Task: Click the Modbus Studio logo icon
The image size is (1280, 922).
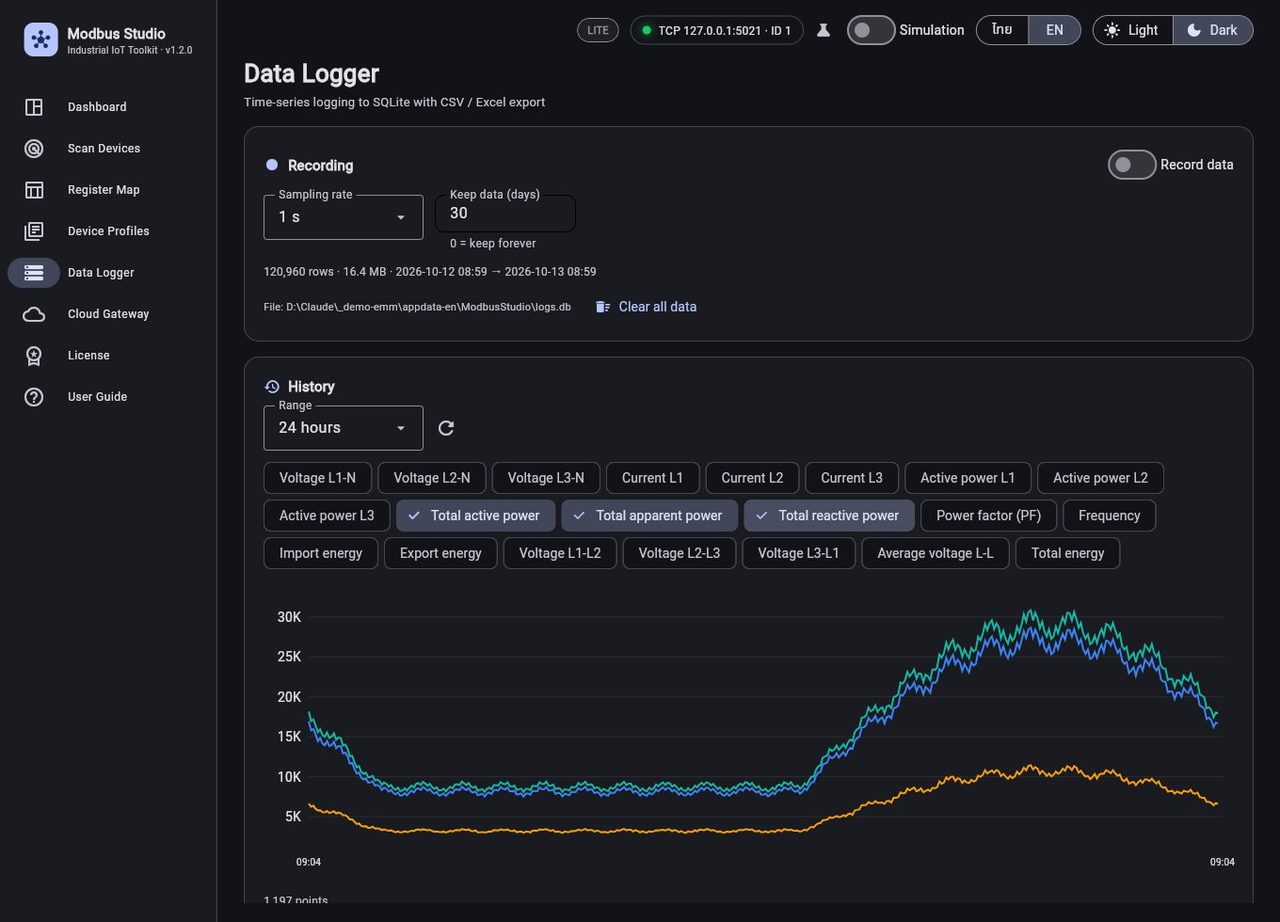Action: coord(41,40)
